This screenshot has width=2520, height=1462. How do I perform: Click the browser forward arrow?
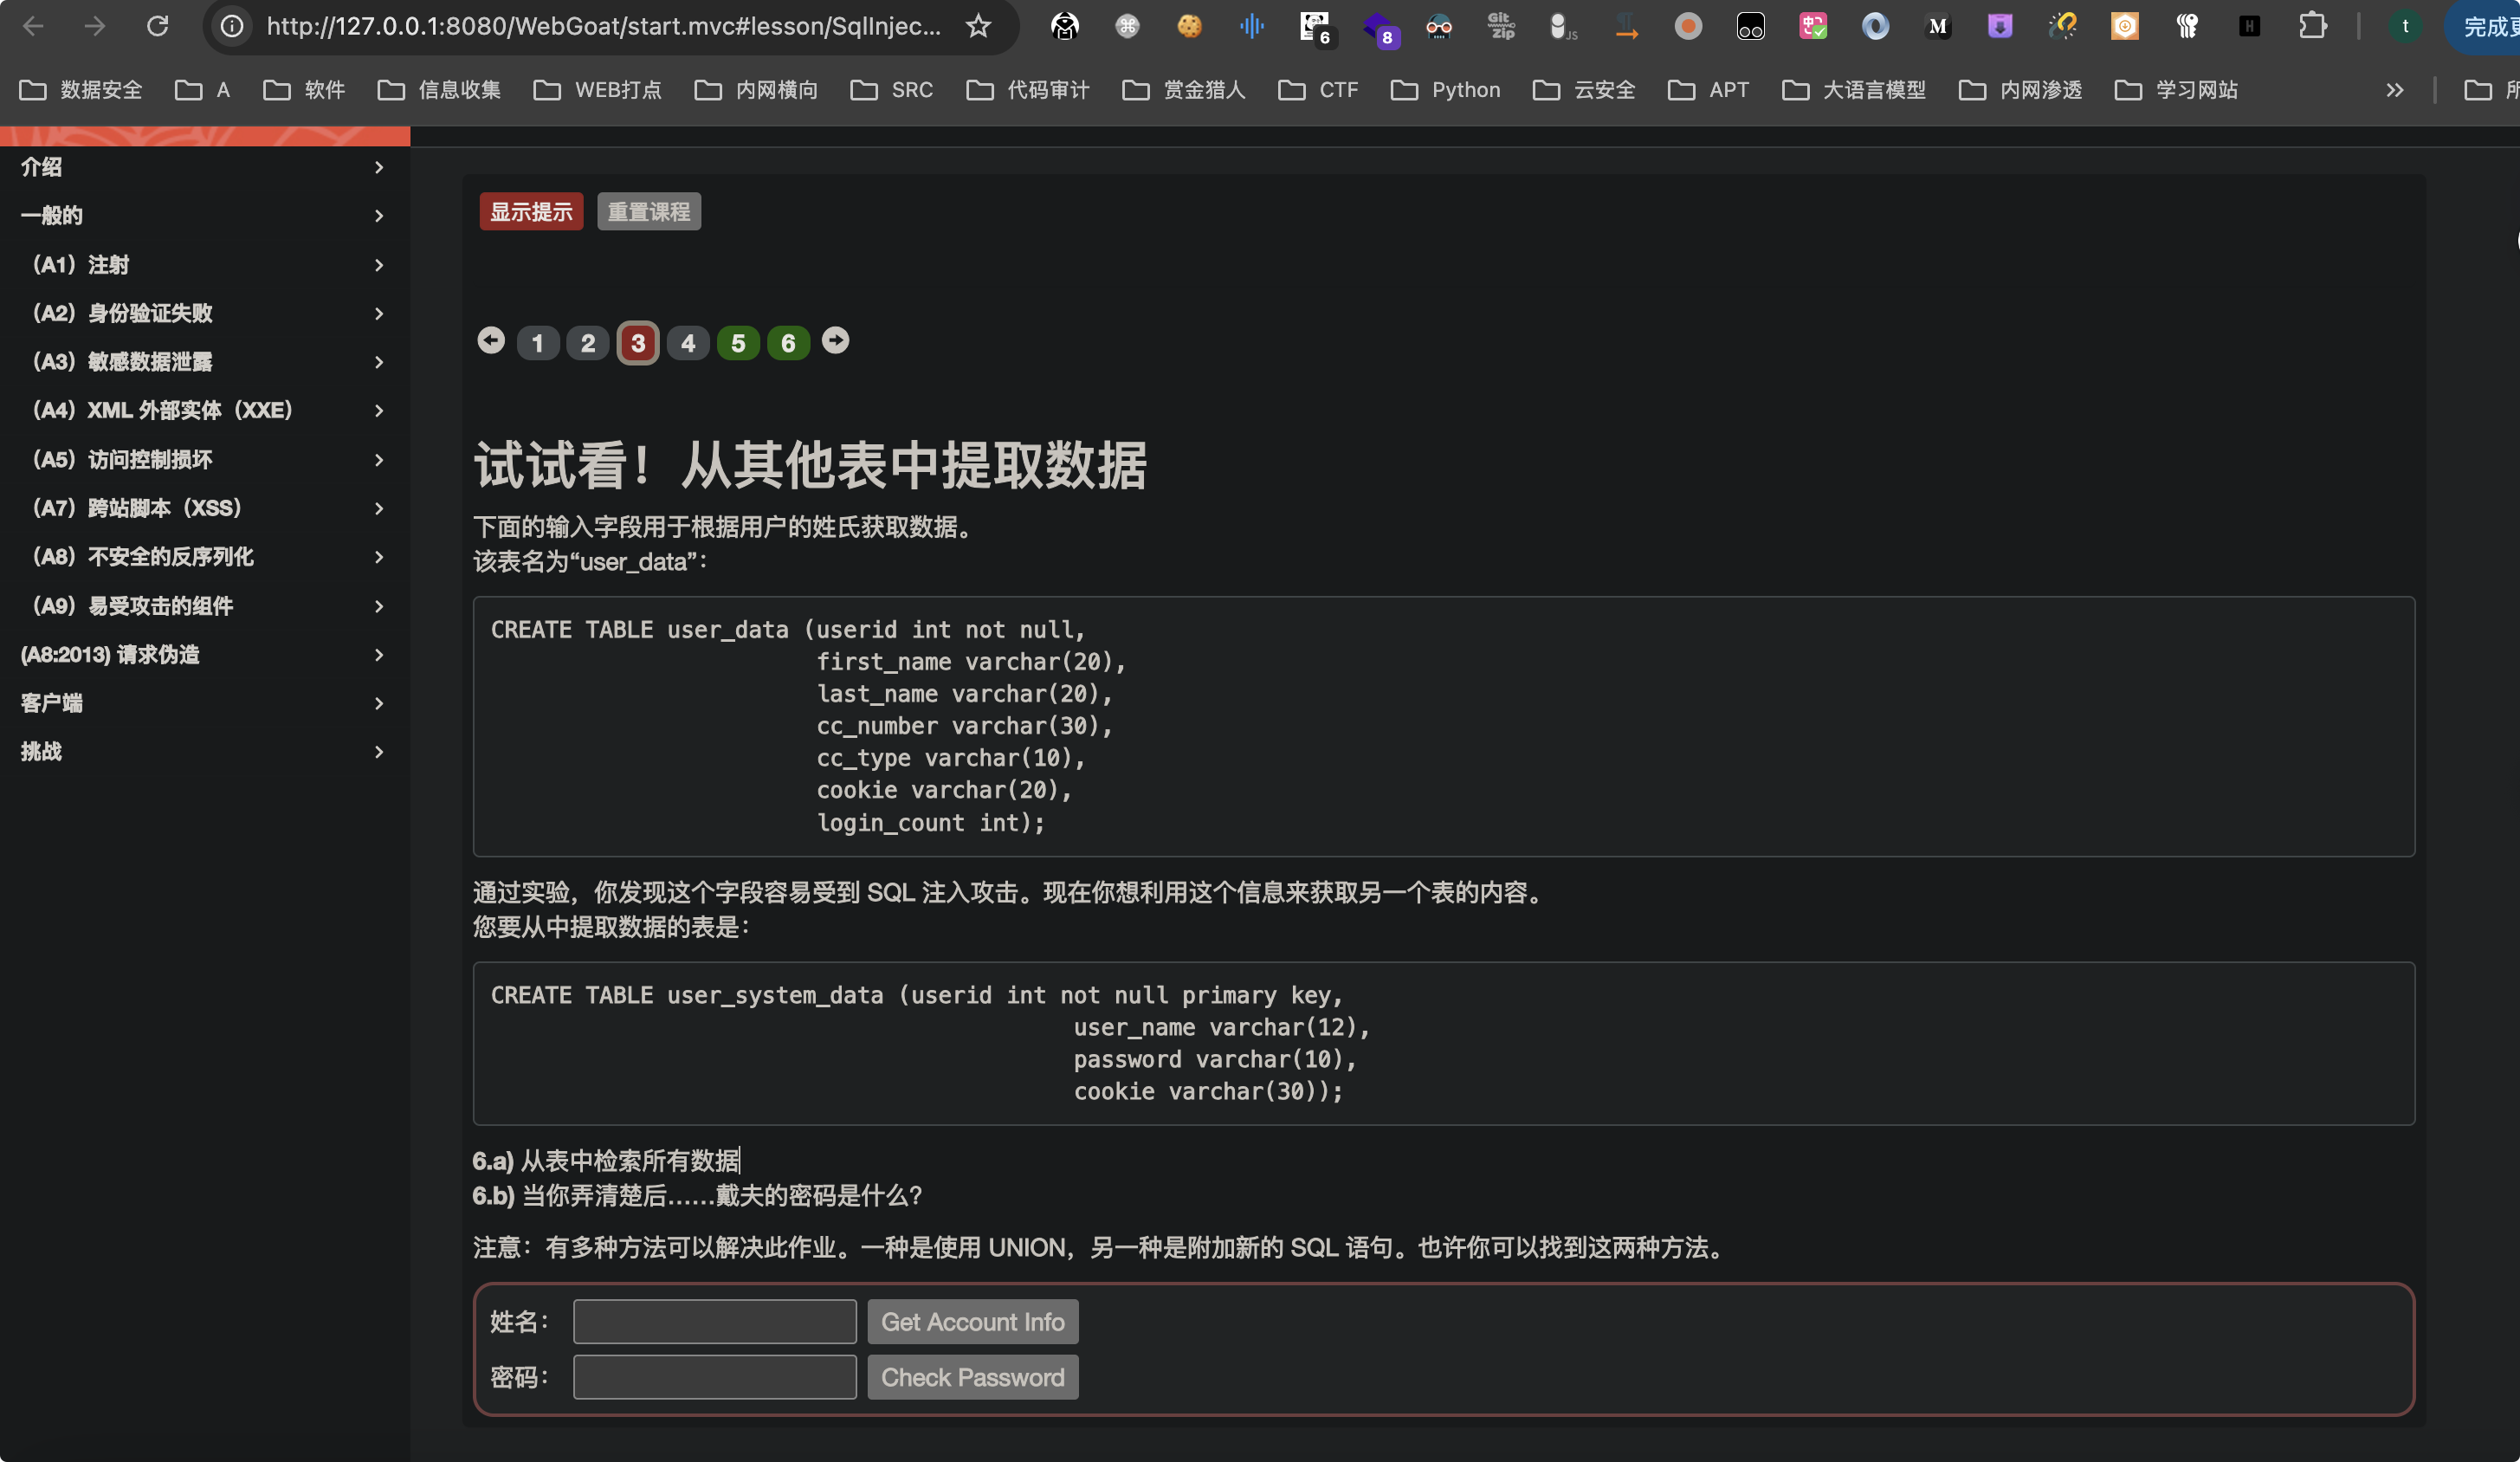(95, 26)
